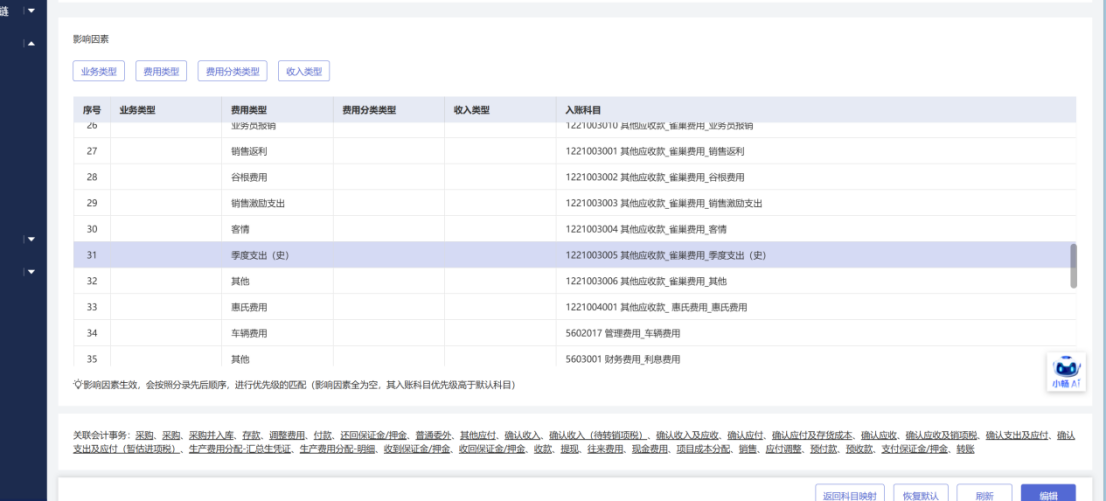1106x501 pixels.
Task: Open the 普通委外 link
Action: click(x=433, y=435)
